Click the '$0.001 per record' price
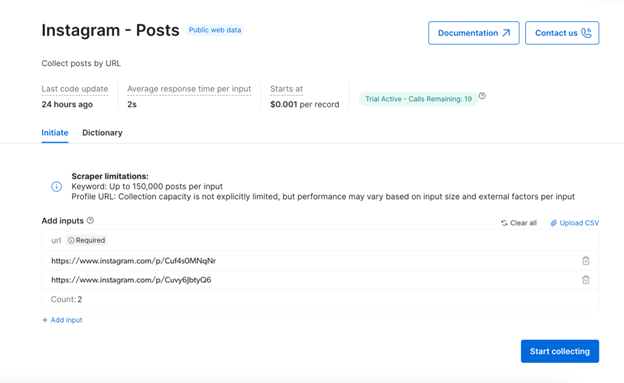This screenshot has height=383, width=624. [305, 104]
